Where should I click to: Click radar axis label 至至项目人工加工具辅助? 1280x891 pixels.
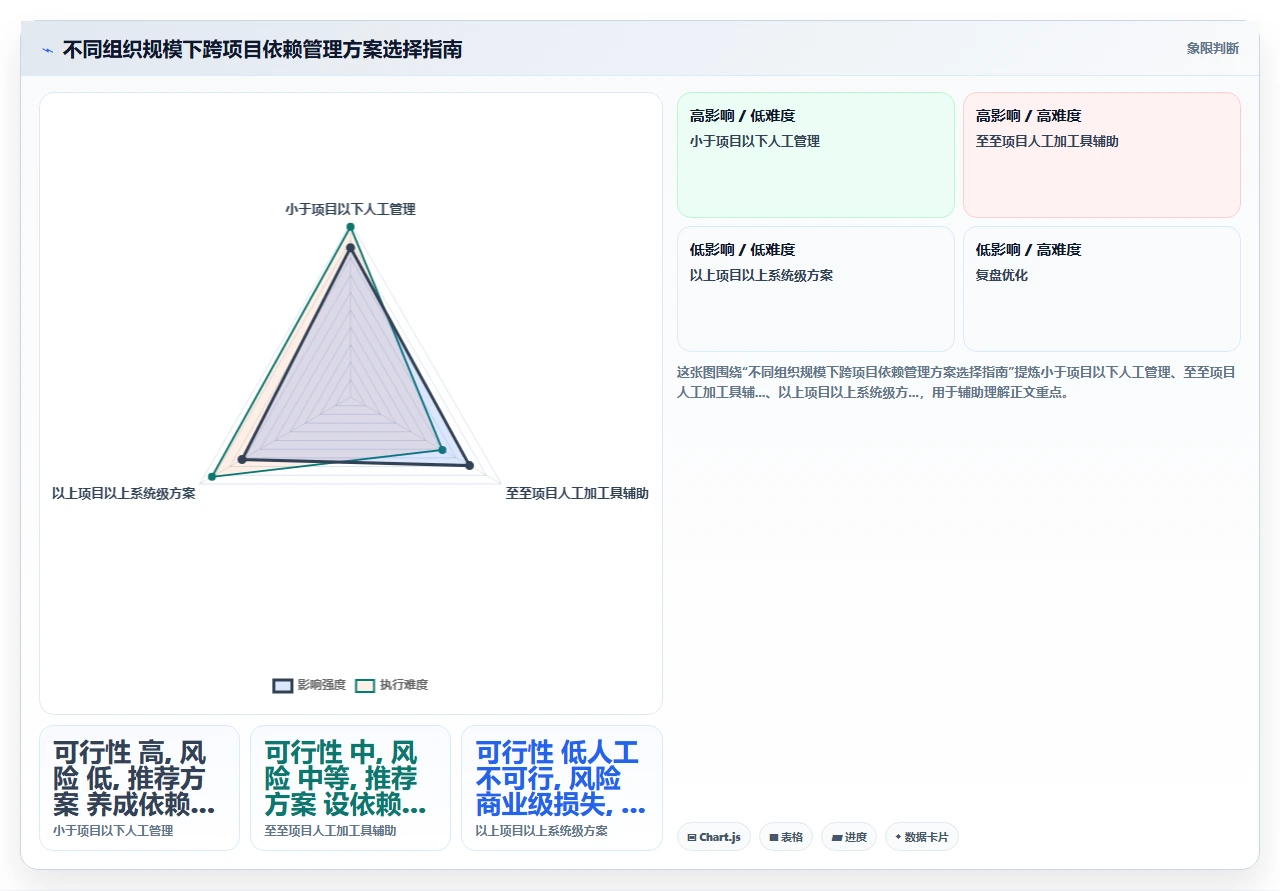point(577,493)
